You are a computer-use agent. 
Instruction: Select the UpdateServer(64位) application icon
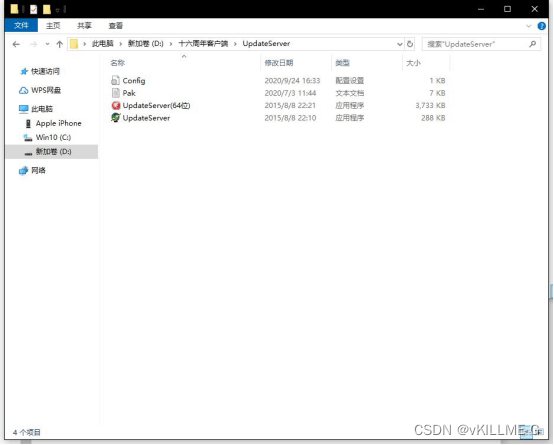coord(116,105)
